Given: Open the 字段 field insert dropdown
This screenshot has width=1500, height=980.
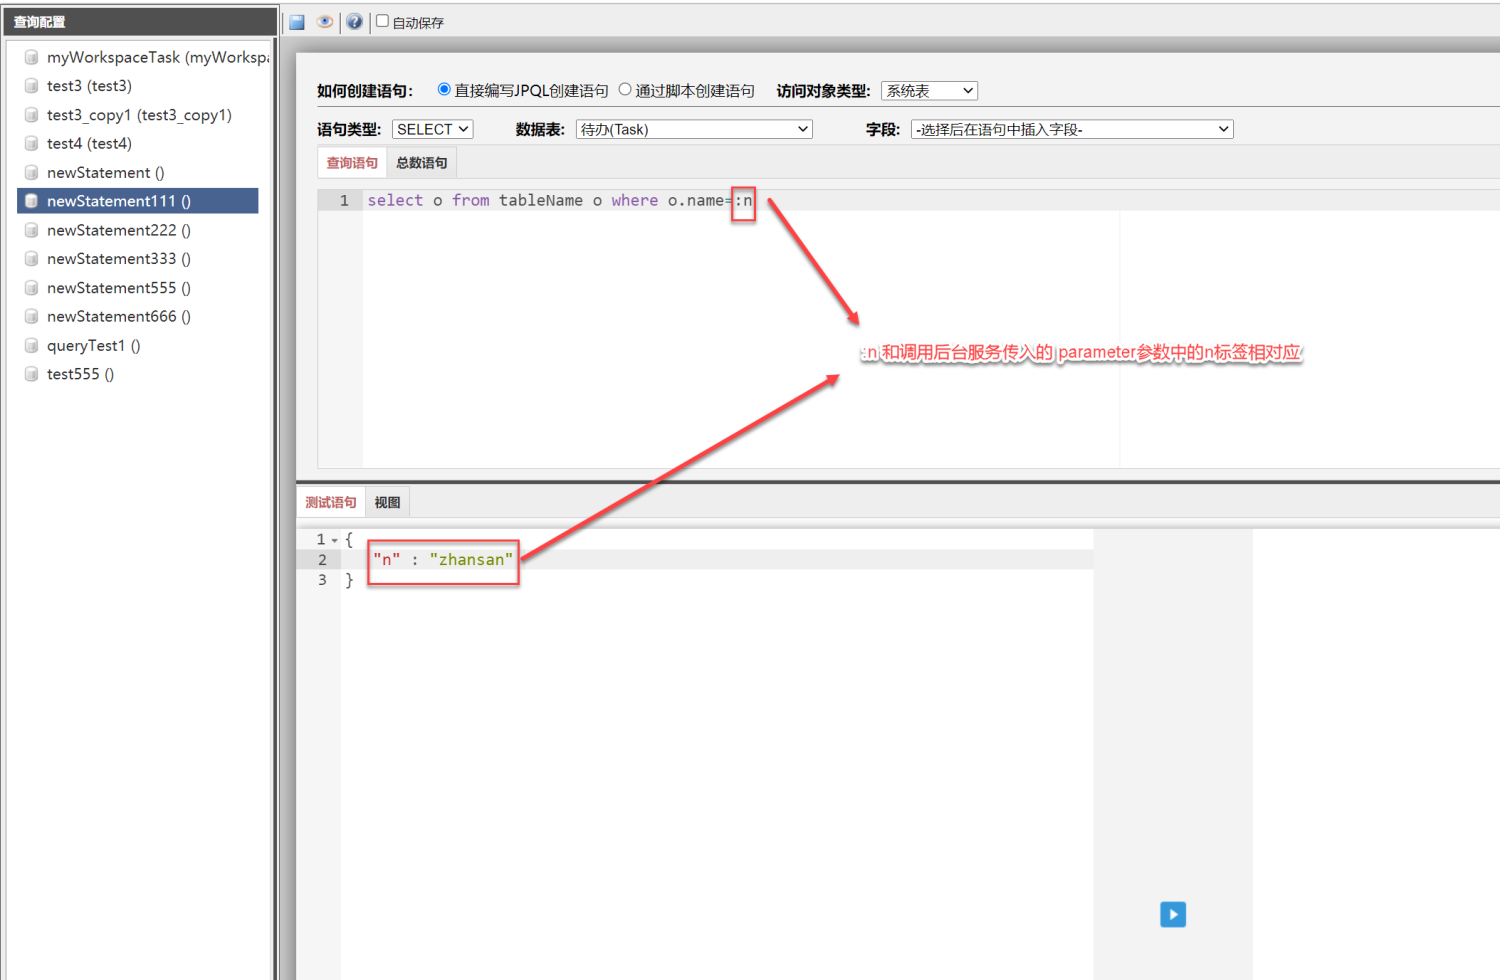Looking at the screenshot, I should coord(1071,130).
